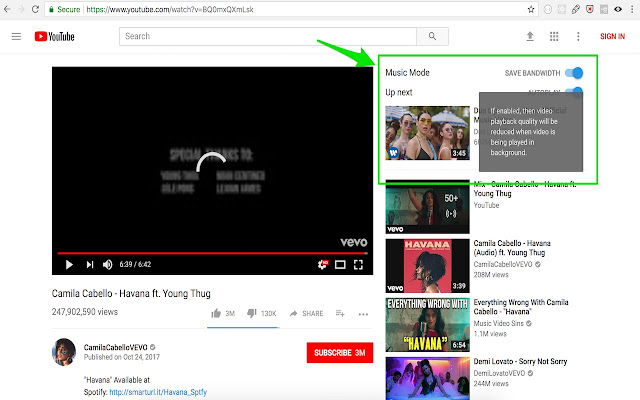Open Everything Wrong With Camila Cabello title
This screenshot has height=400, width=640.
(521, 307)
